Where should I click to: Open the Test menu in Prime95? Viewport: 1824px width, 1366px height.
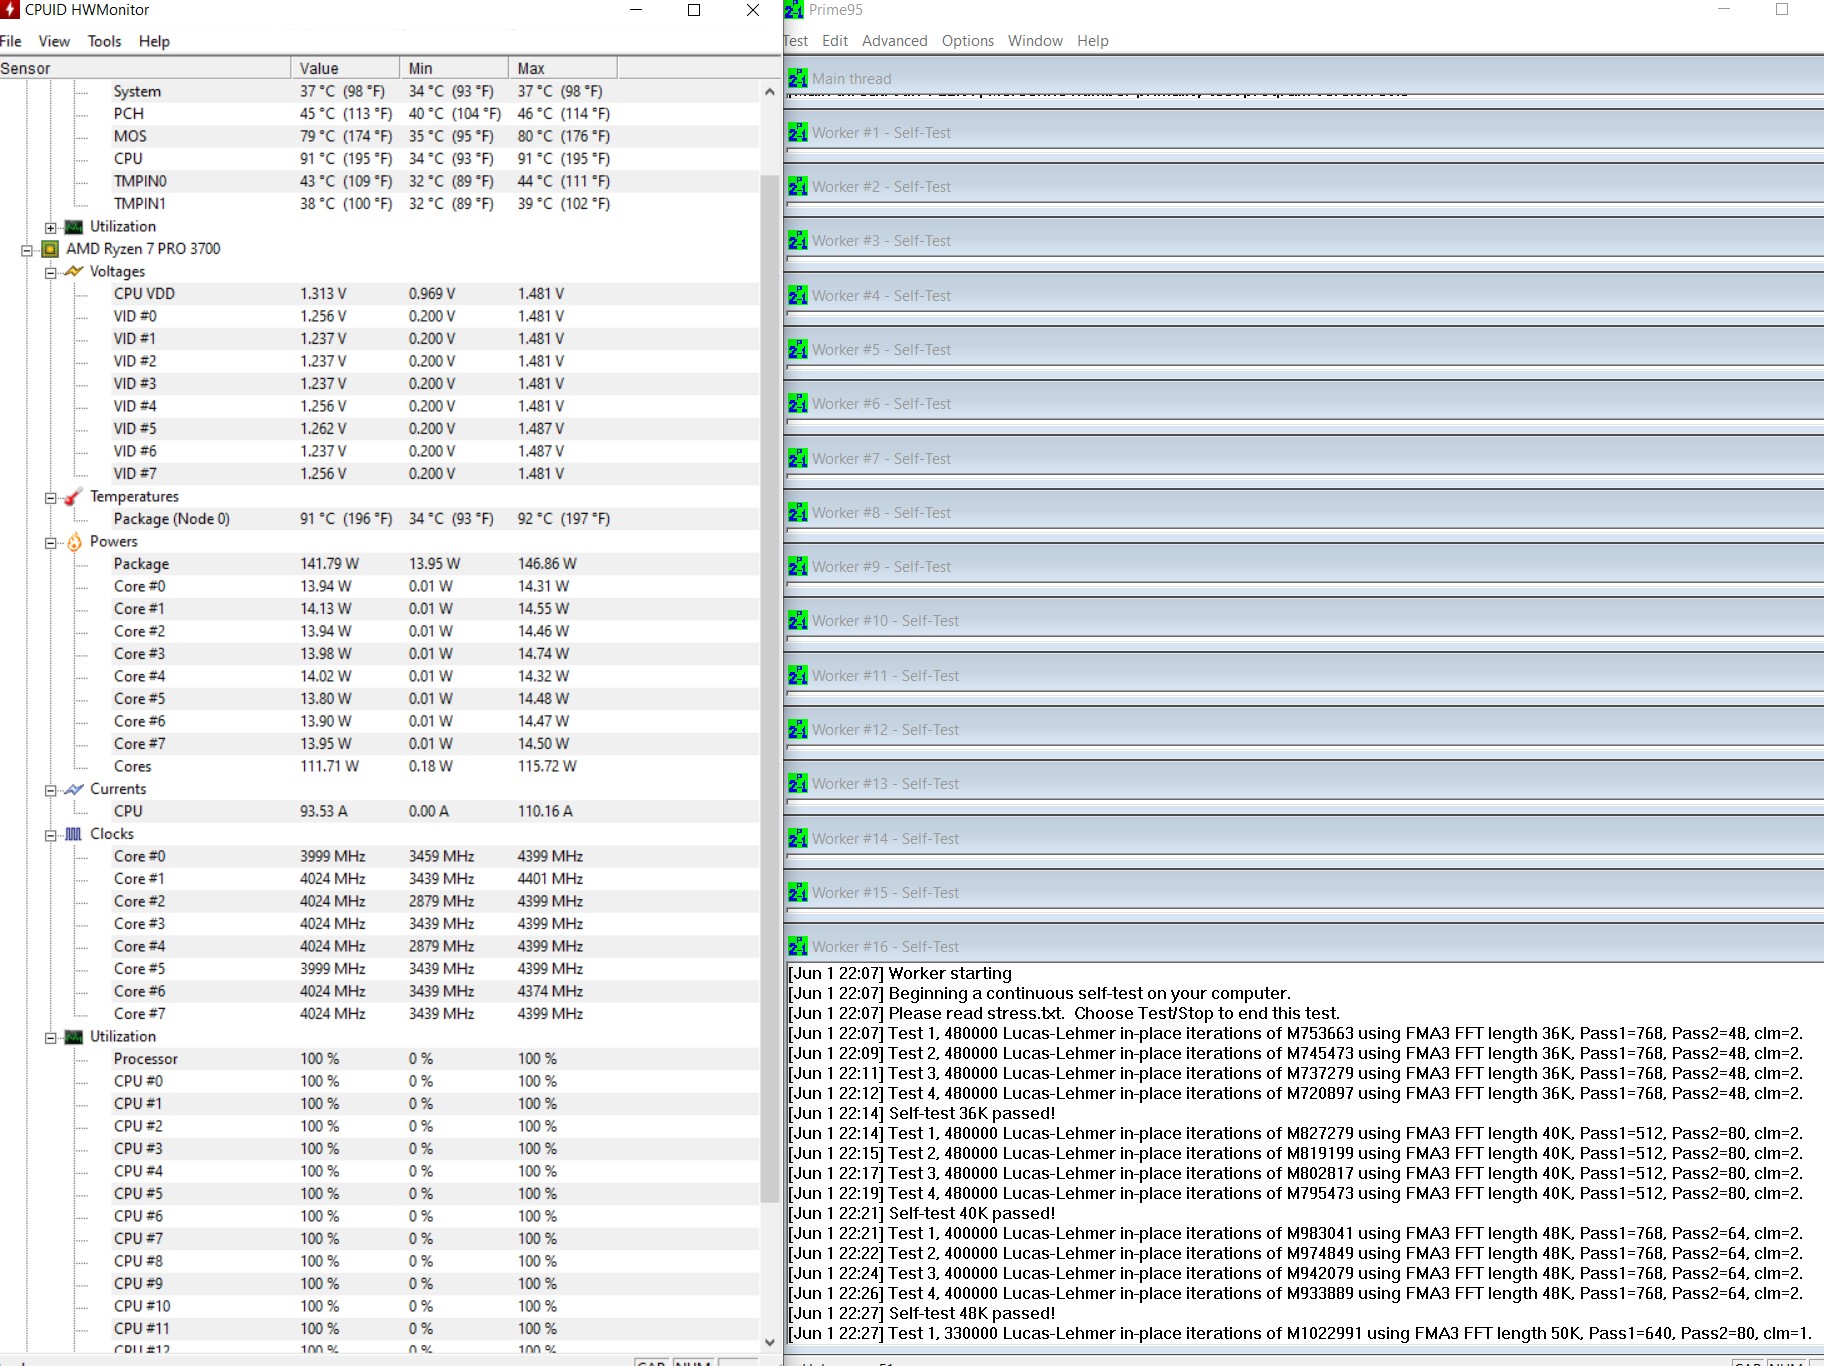click(796, 41)
